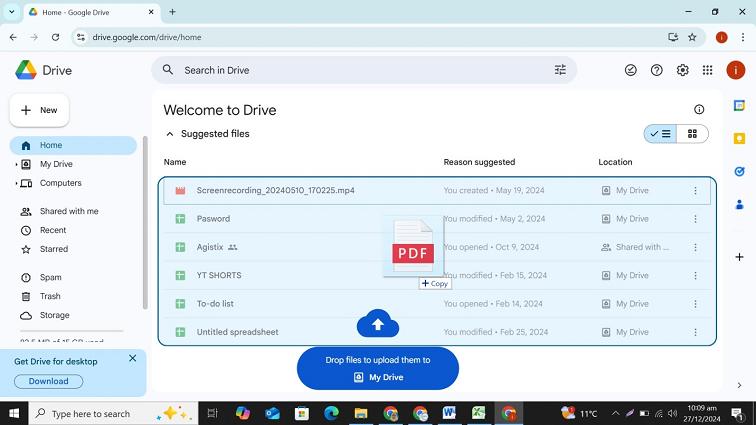Image resolution: width=756 pixels, height=425 pixels.
Task: Reload the Drive page
Action: click(x=55, y=37)
